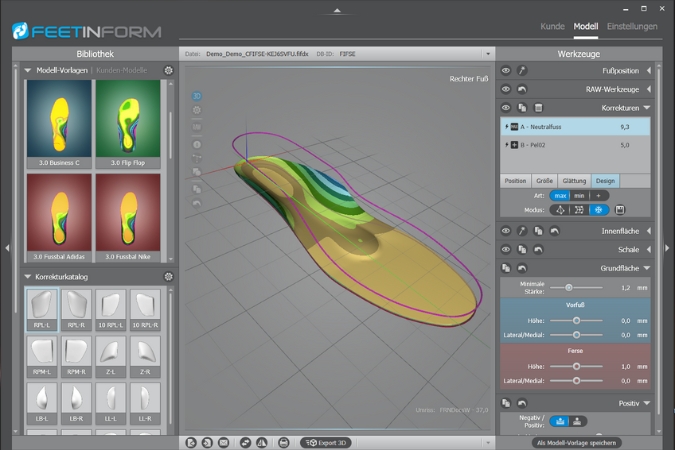Open Modell-Vorlagen settings gear

[168, 71]
